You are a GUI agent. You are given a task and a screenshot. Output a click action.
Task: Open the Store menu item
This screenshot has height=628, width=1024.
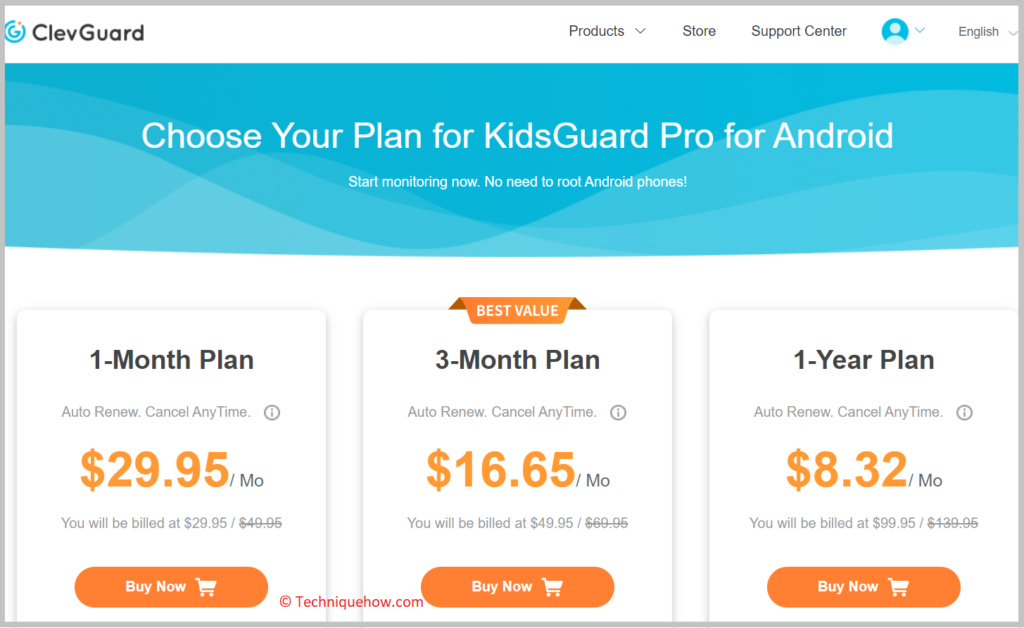tap(699, 31)
